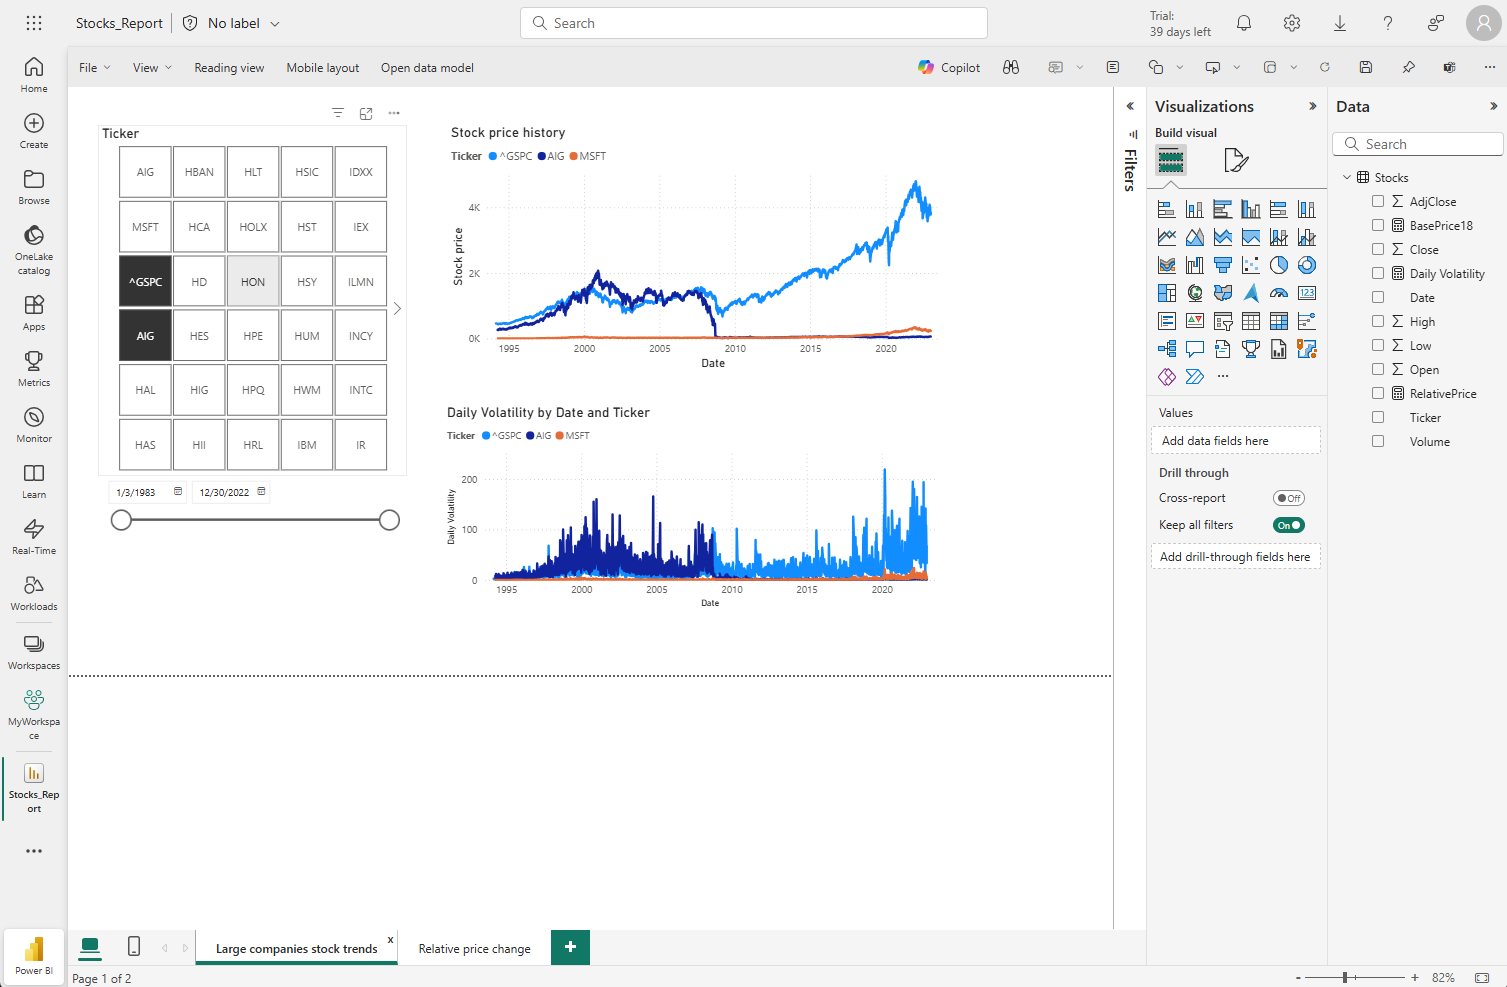Open the Home navigation item

coord(34,75)
